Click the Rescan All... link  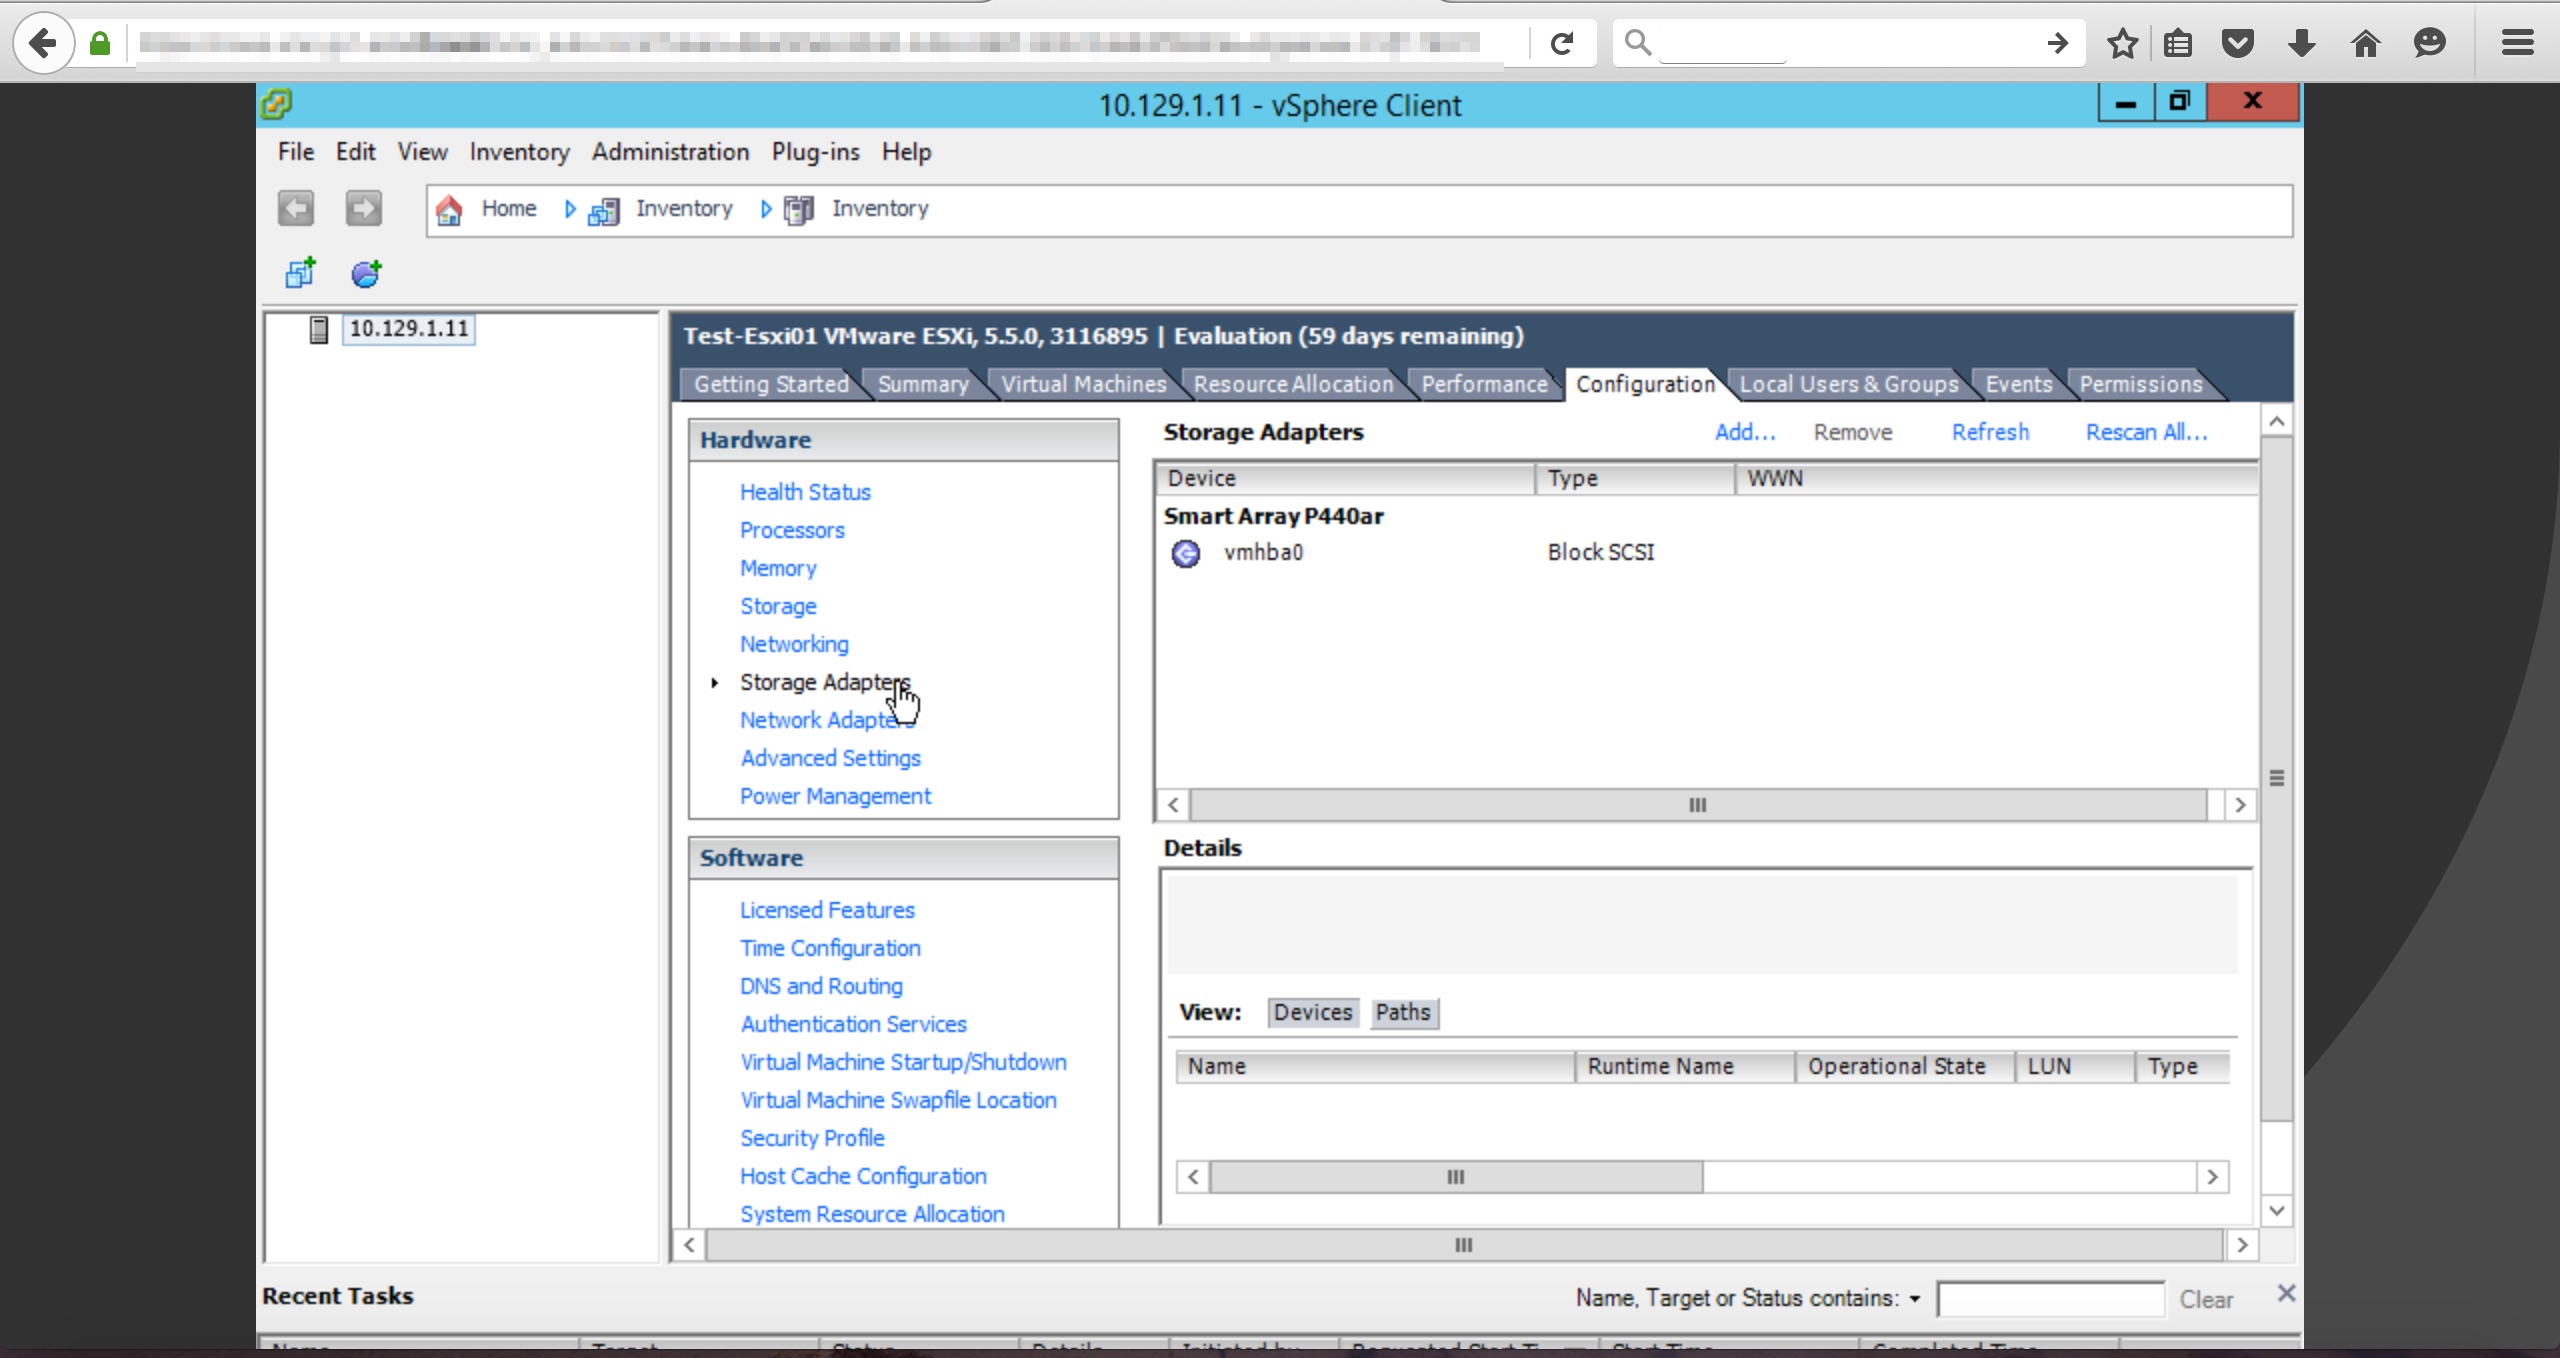[2146, 432]
